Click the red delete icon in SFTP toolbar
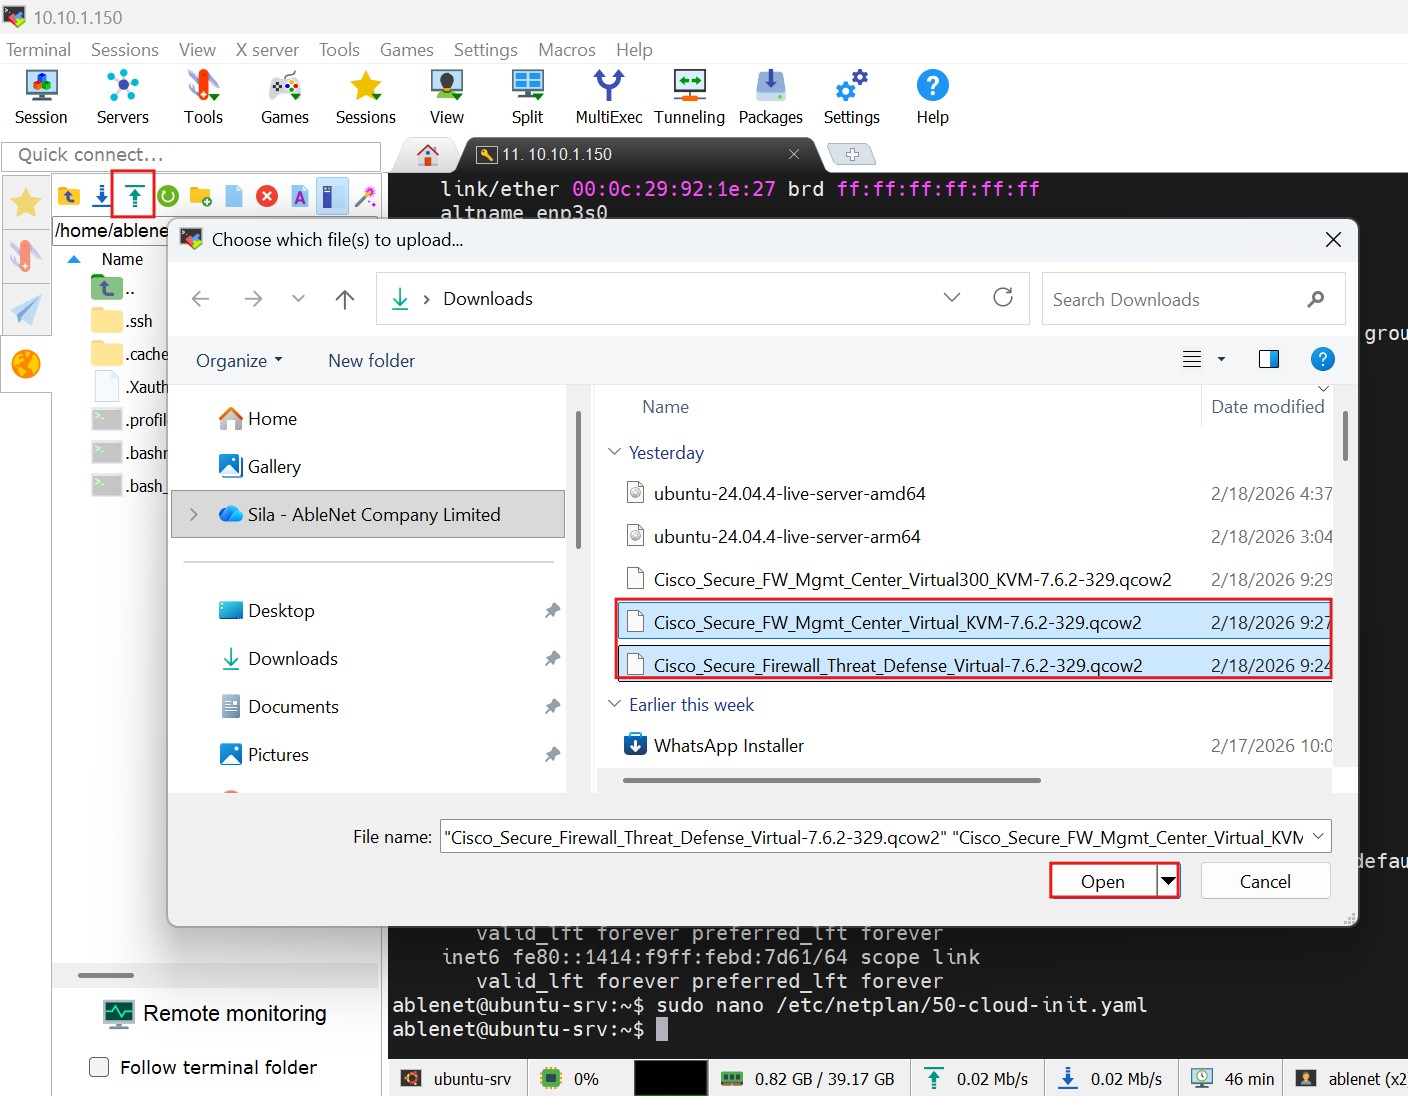The height and width of the screenshot is (1096, 1408). pos(267,196)
